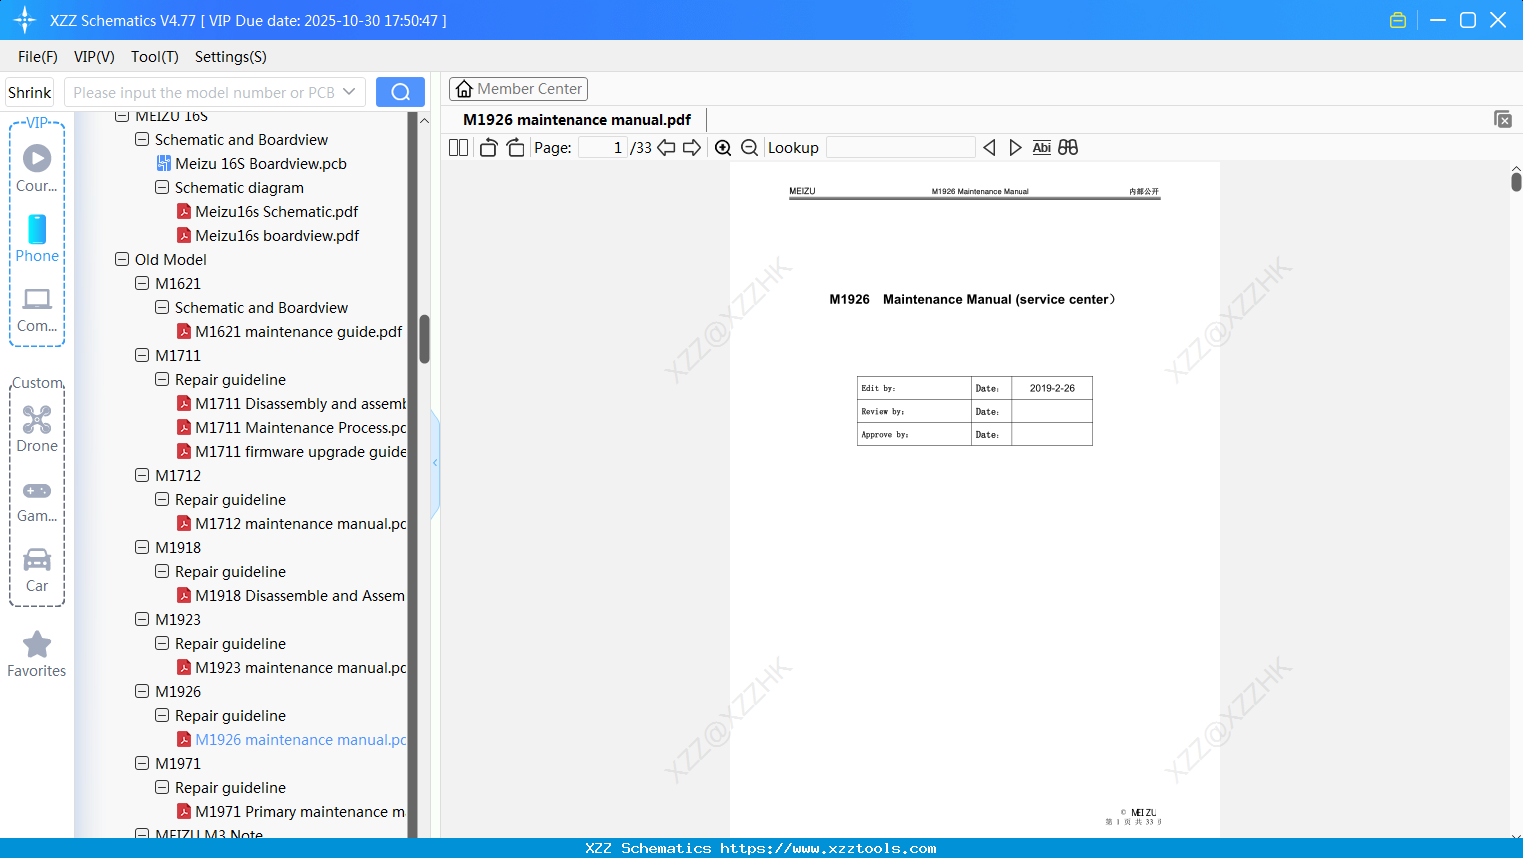The width and height of the screenshot is (1523, 858).
Task: Open model number dropdown arrow
Action: pos(349,92)
